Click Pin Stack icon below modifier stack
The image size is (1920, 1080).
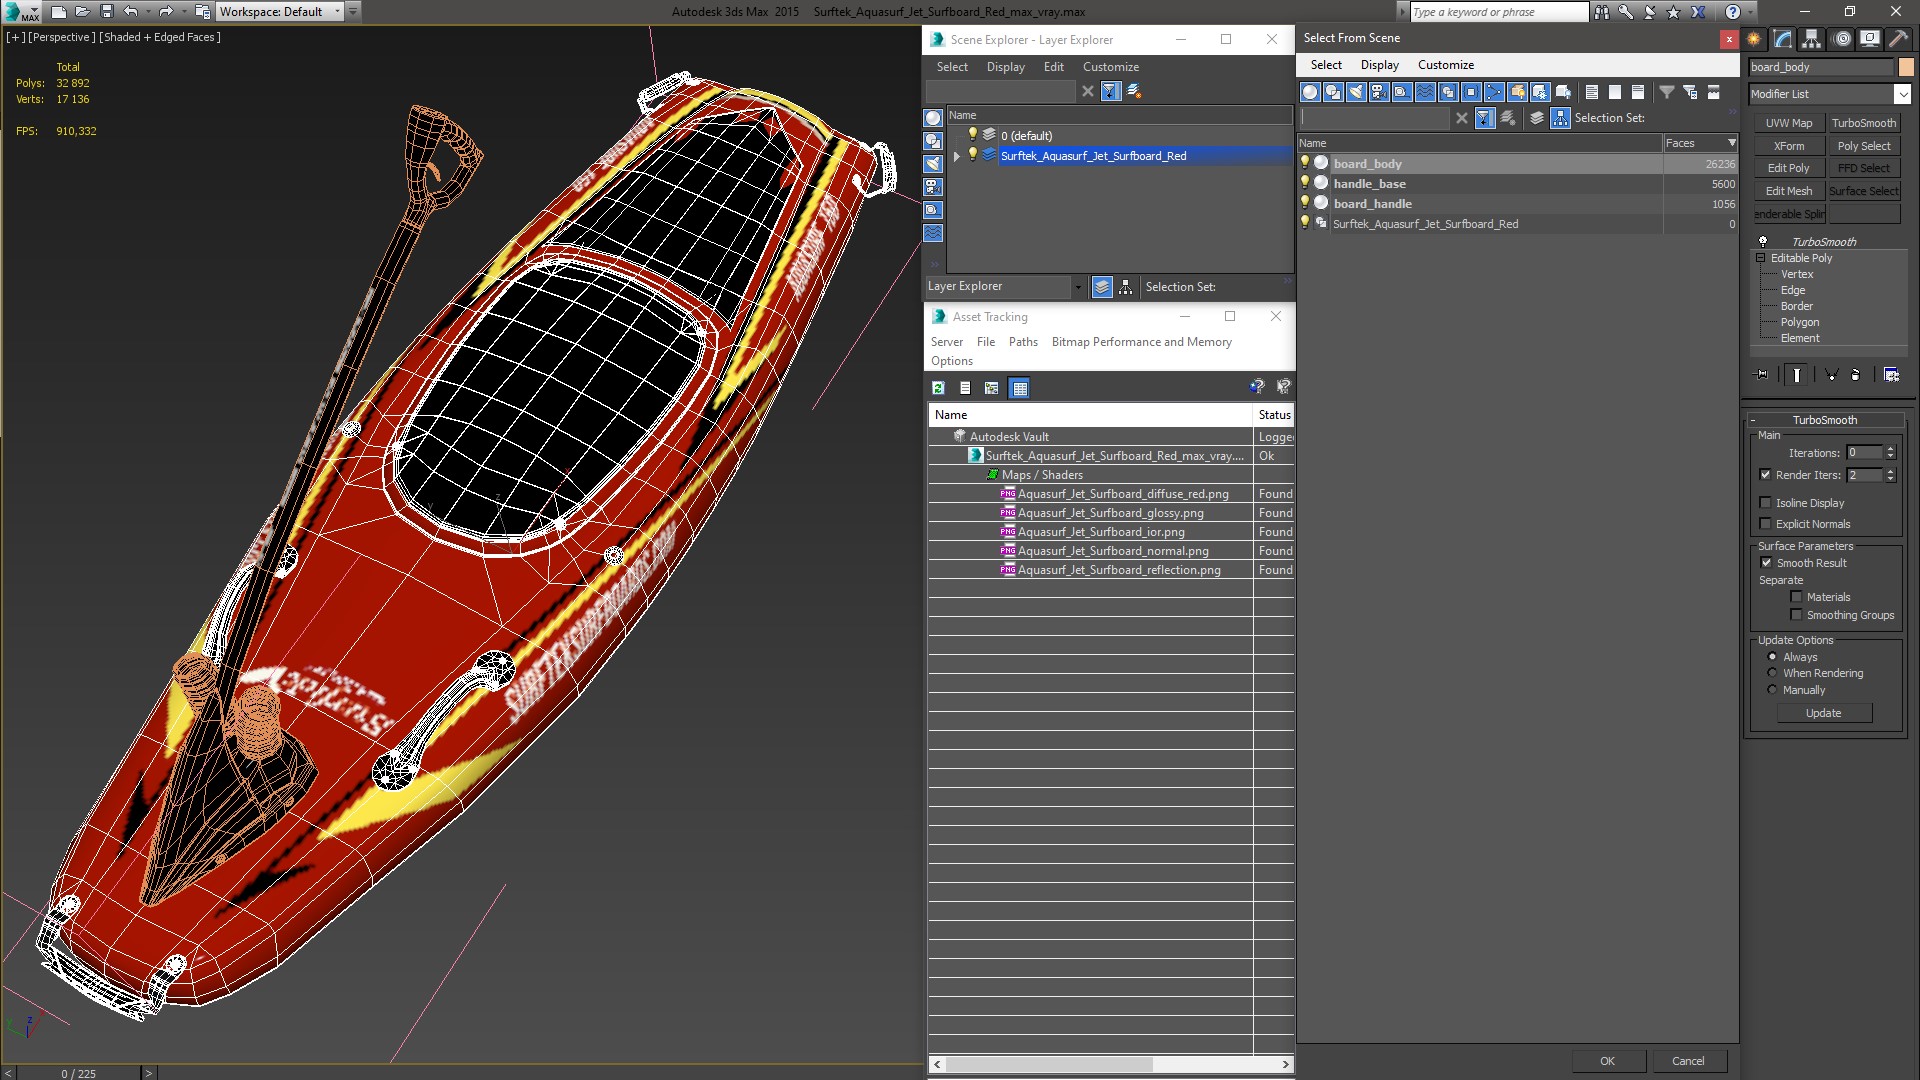point(1762,374)
